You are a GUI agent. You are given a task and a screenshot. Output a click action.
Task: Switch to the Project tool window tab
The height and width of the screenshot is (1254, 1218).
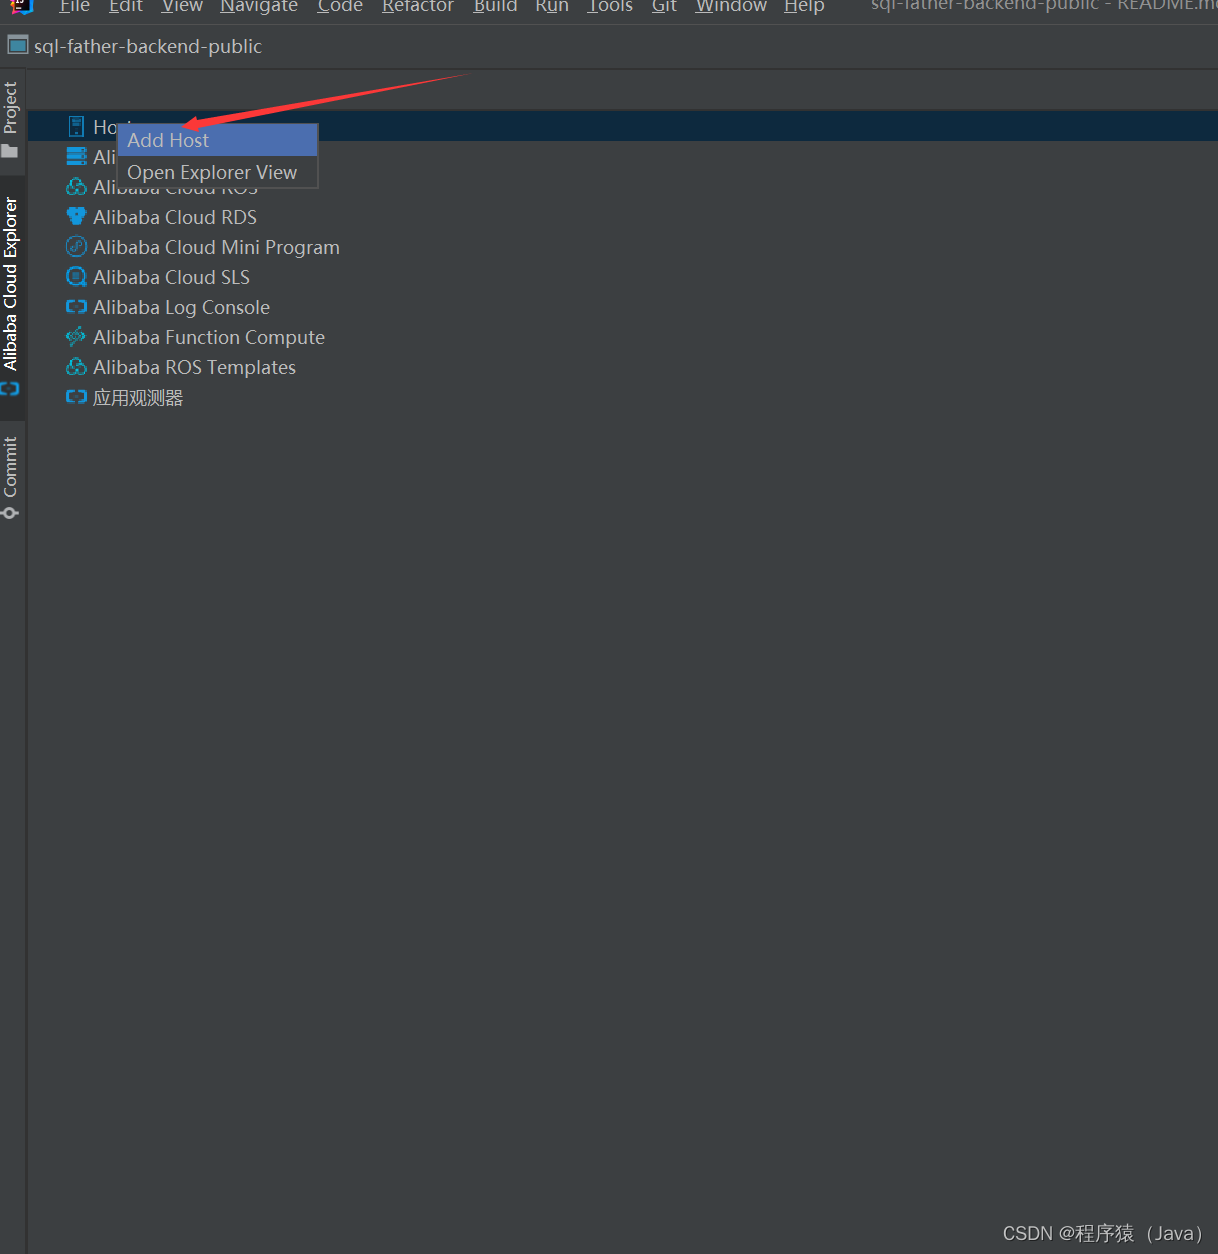click(11, 119)
